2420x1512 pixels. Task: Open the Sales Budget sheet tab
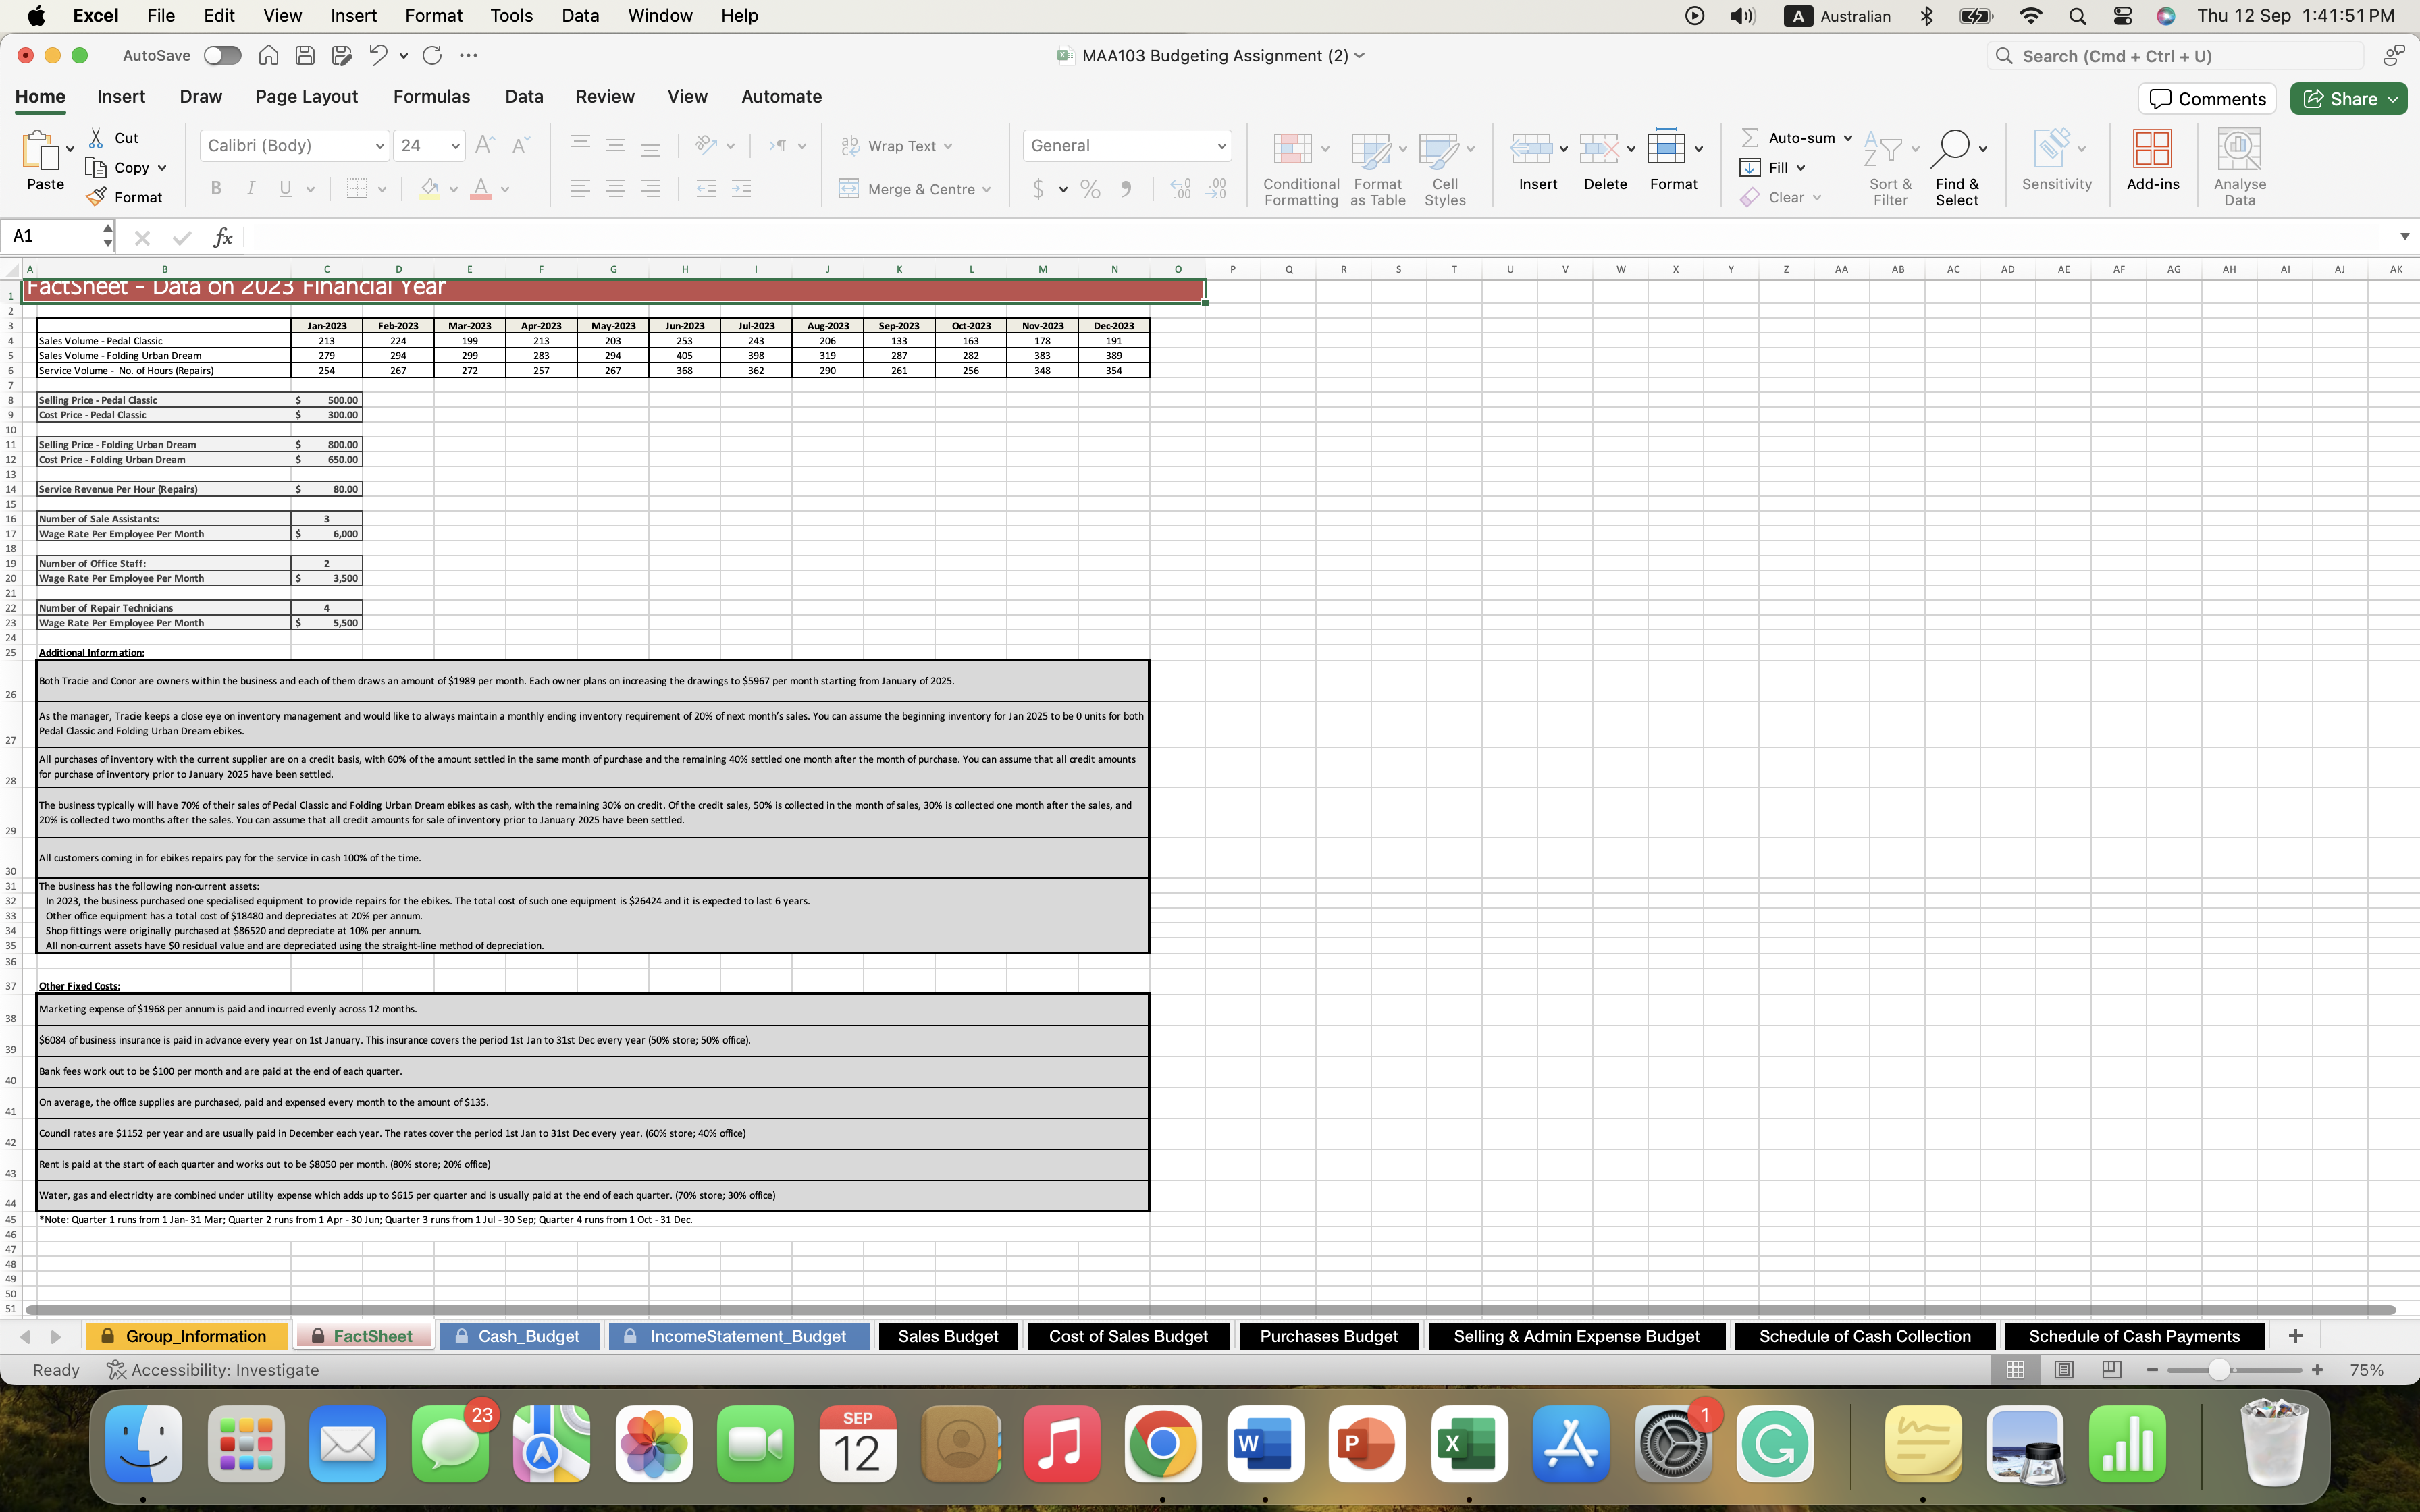coord(947,1336)
